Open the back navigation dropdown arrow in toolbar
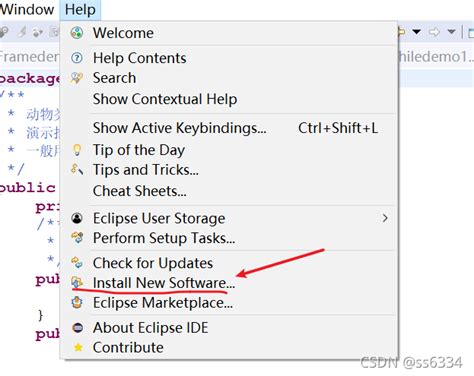The width and height of the screenshot is (474, 376). click(416, 32)
